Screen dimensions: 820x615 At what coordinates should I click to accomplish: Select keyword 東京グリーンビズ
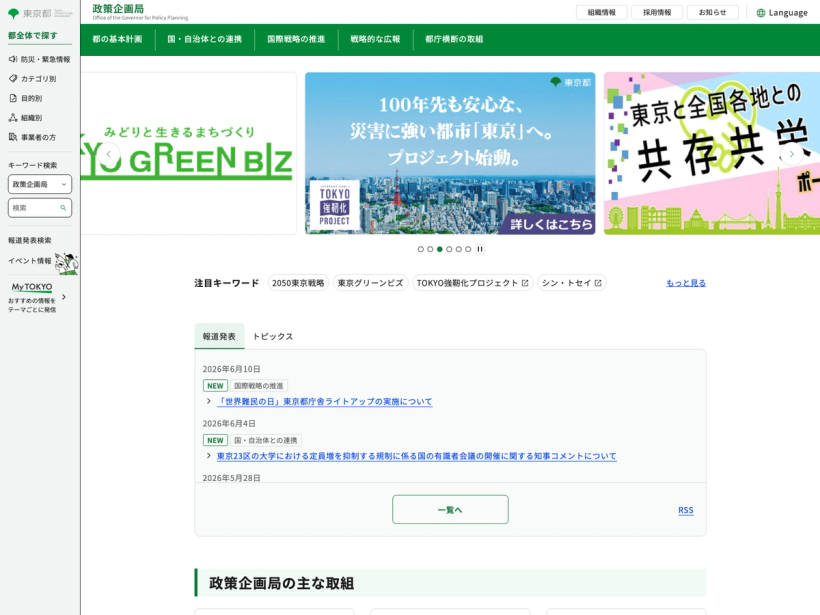click(370, 283)
